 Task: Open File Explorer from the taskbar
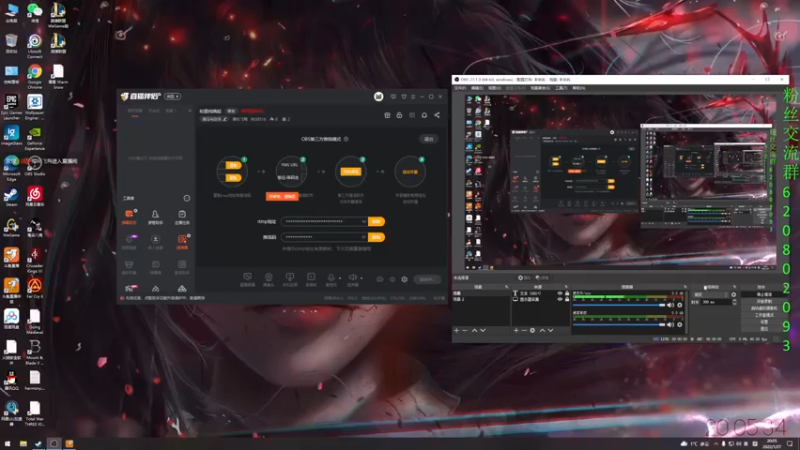[23, 443]
